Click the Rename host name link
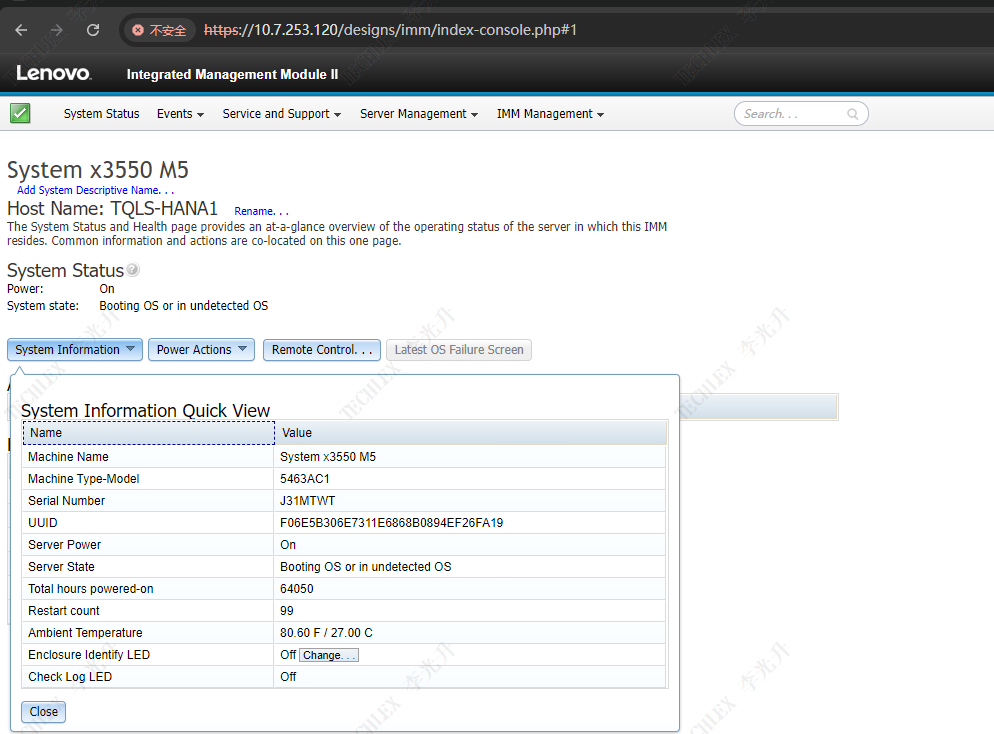 261,211
